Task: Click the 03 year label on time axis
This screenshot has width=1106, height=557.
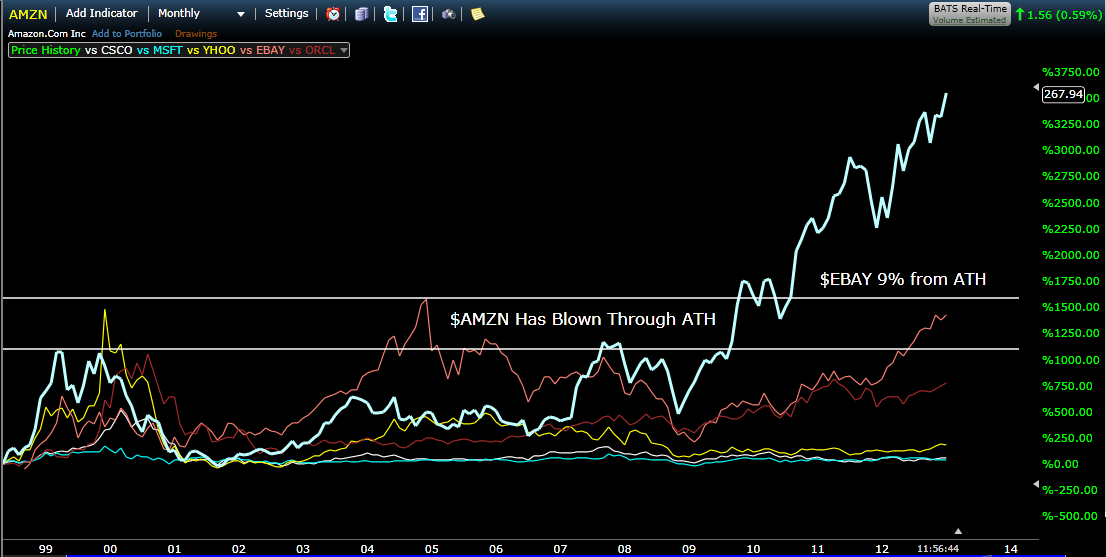Action: pyautogui.click(x=303, y=548)
